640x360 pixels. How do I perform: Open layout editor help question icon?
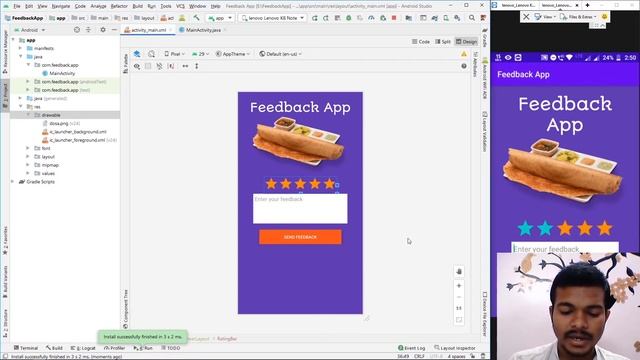pos(464,66)
